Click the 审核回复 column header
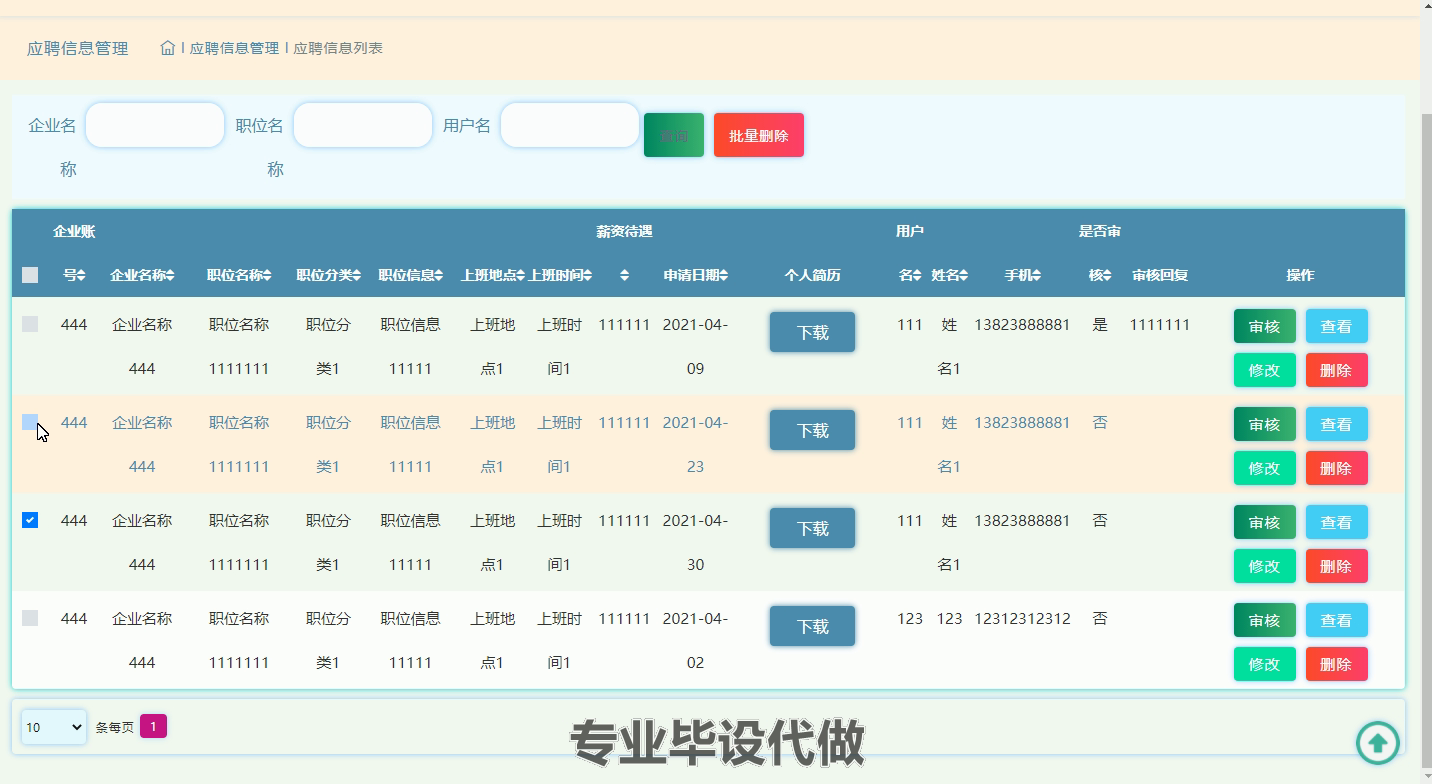The image size is (1432, 784). 1160,275
